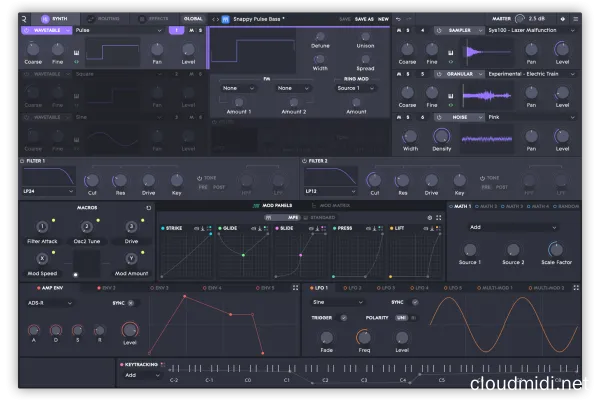Open the Math 1 Add operation dropdown
This screenshot has width=600, height=401.
tap(510, 227)
